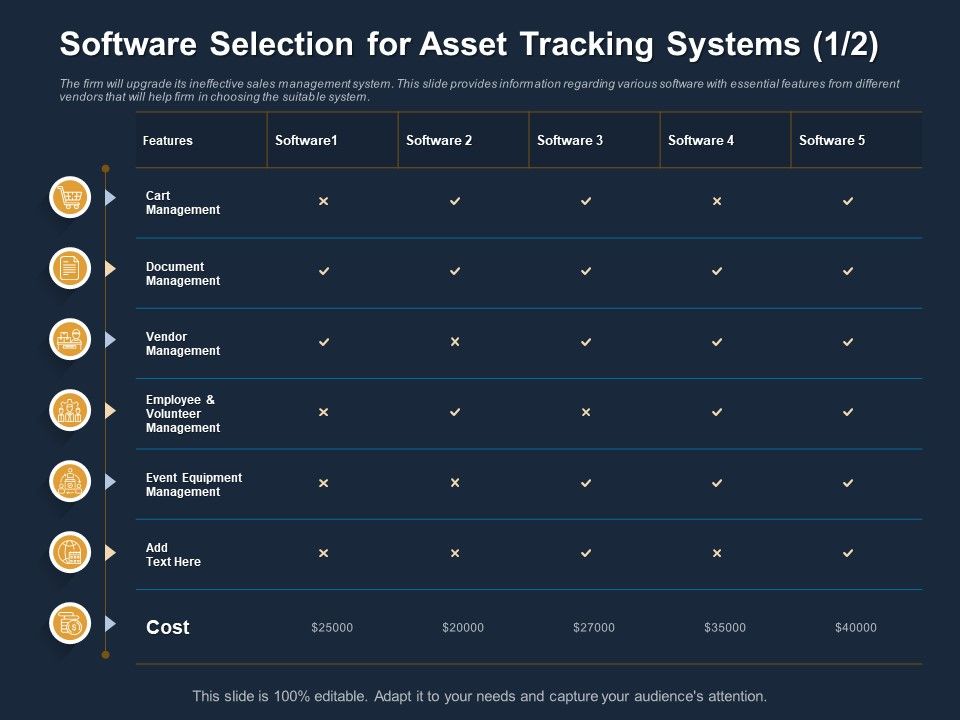Image resolution: width=960 pixels, height=720 pixels.
Task: Click the Vendor Management row label
Action: 182,343
